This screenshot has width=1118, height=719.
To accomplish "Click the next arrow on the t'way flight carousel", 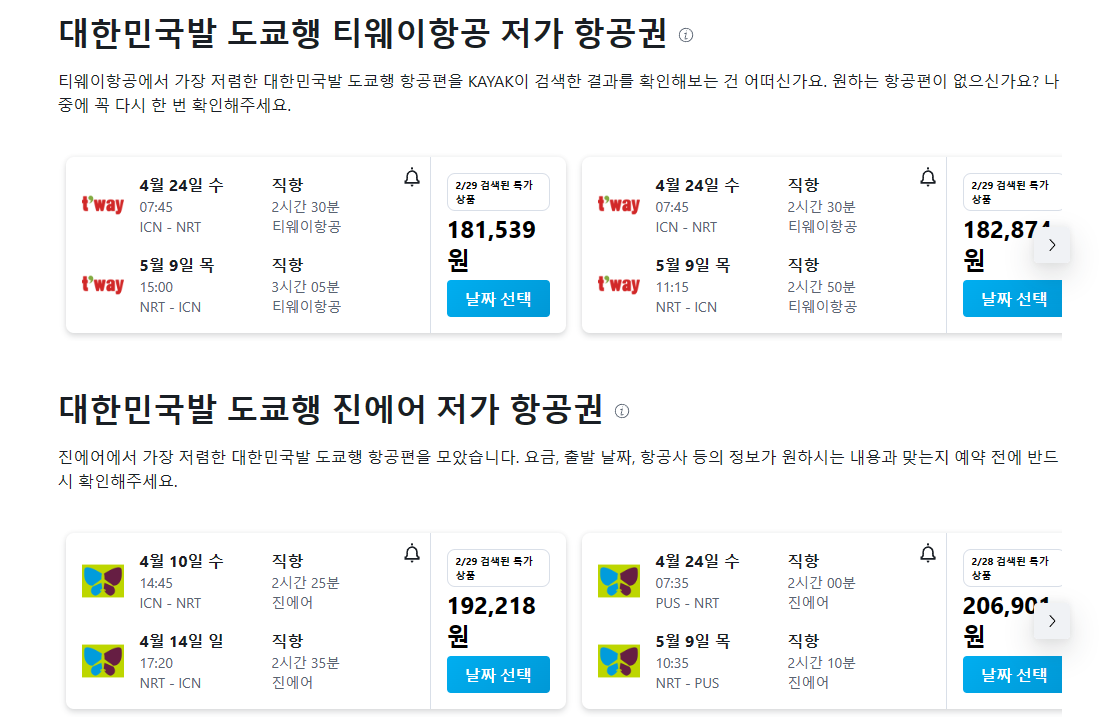I will point(1052,244).
